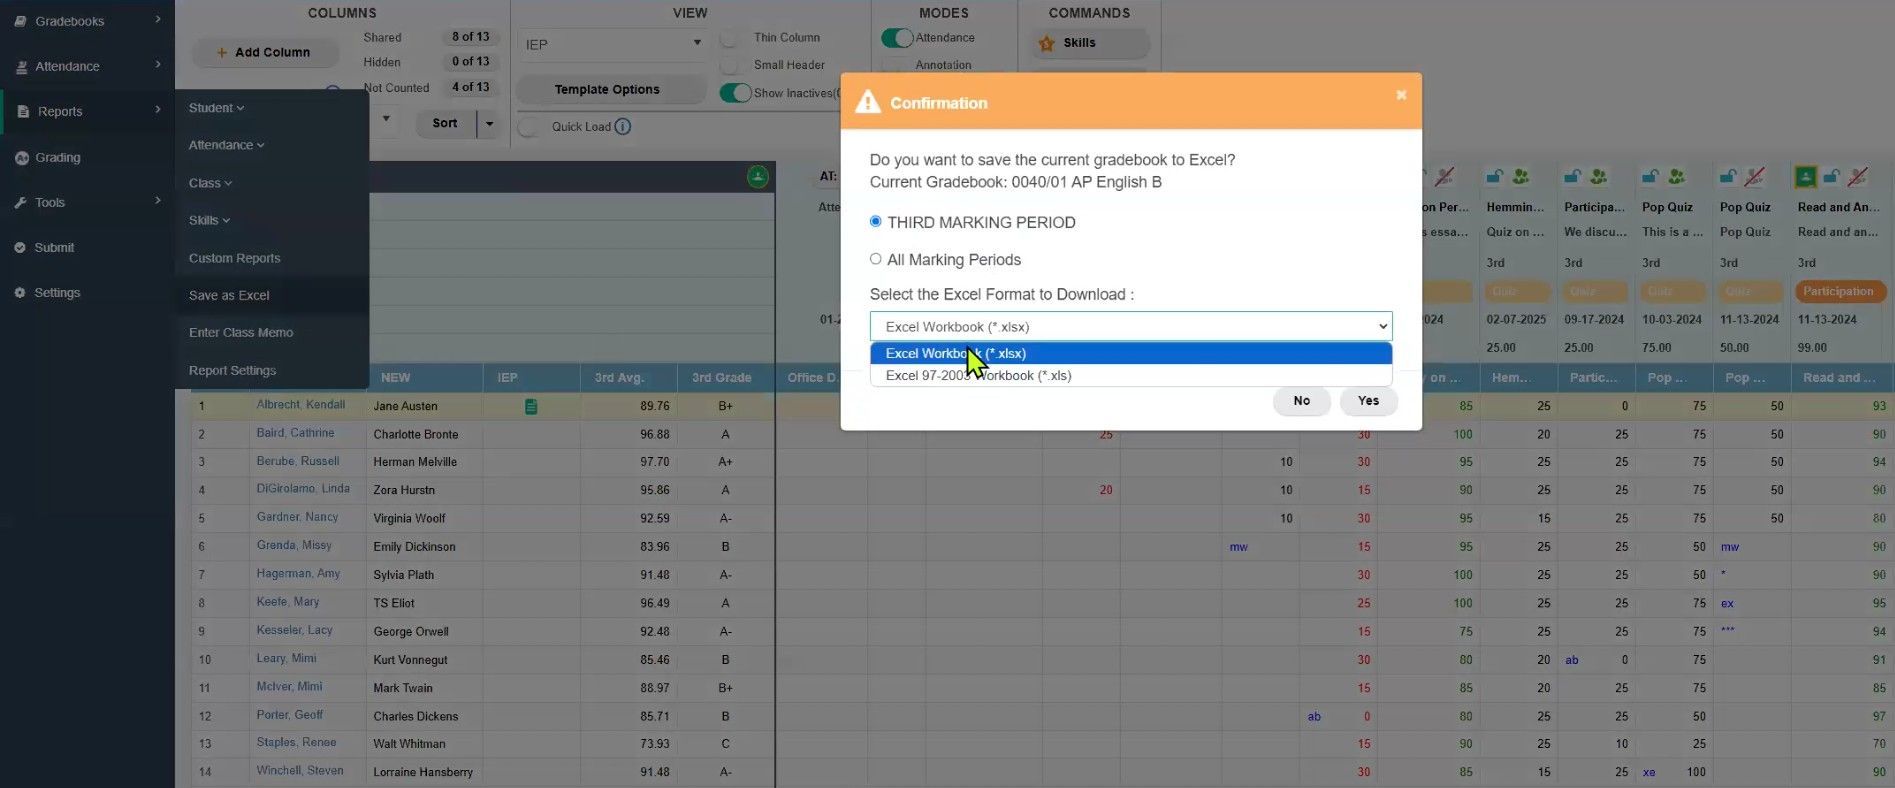This screenshot has height=788, width=1895.
Task: Click No to cancel Excel save
Action: [1301, 401]
